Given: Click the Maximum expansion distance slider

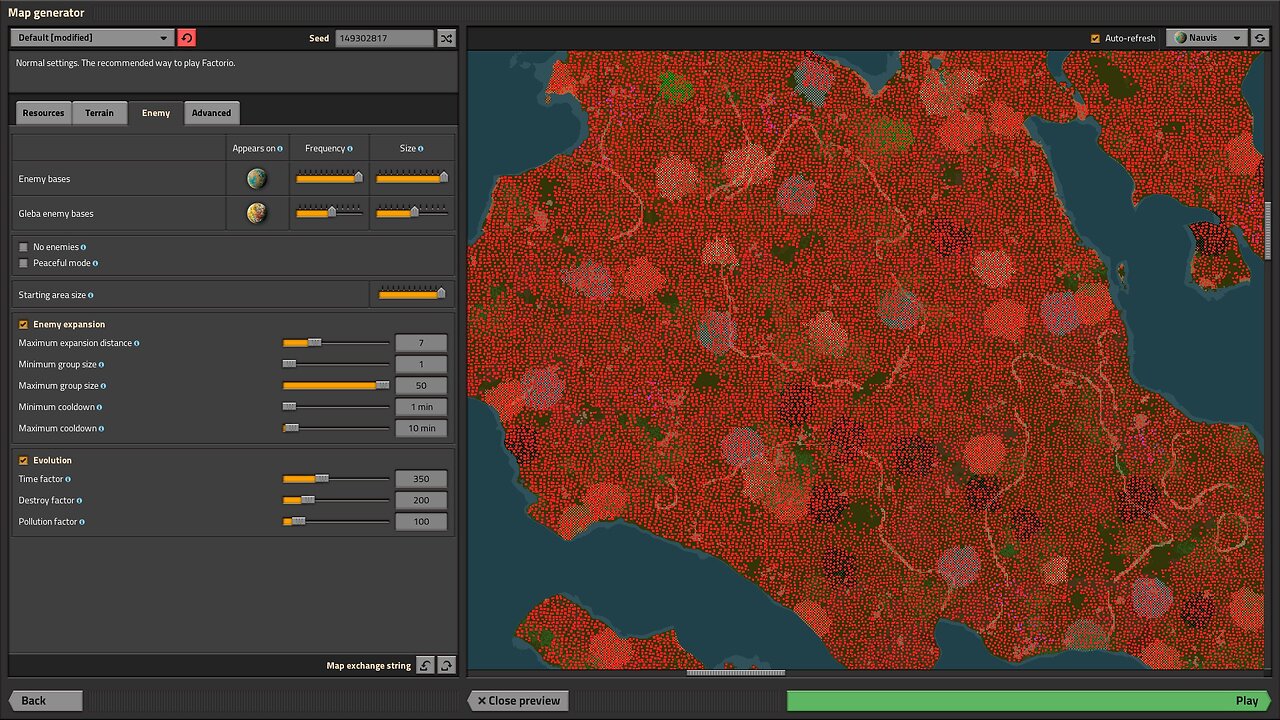Looking at the screenshot, I should pos(336,343).
